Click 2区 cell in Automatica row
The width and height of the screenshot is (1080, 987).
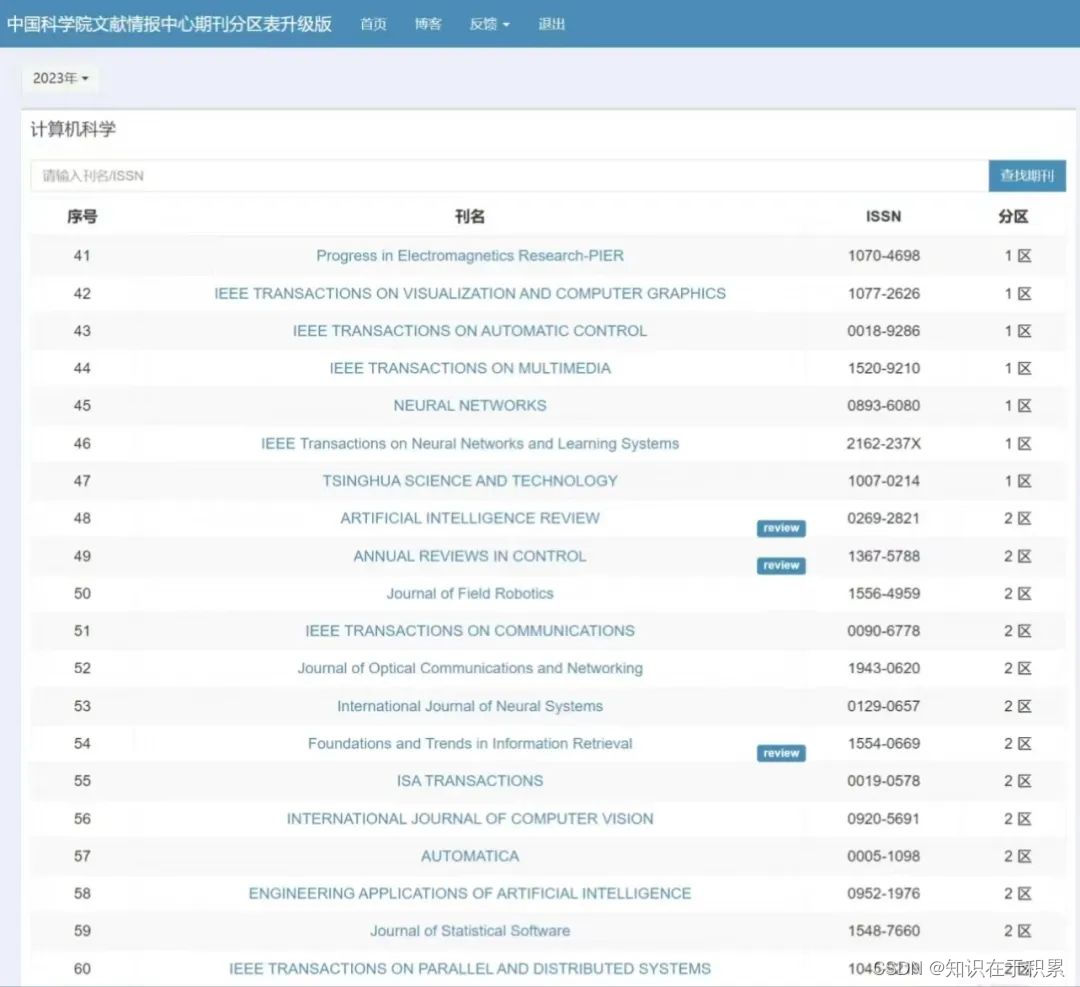pyautogui.click(x=1017, y=856)
